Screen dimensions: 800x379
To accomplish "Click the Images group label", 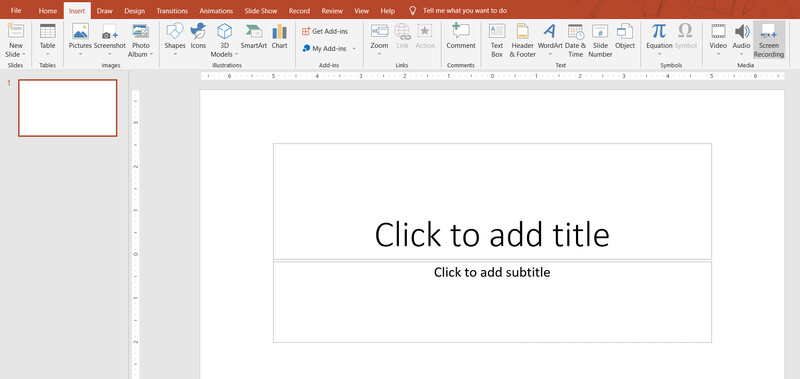I will click(111, 65).
